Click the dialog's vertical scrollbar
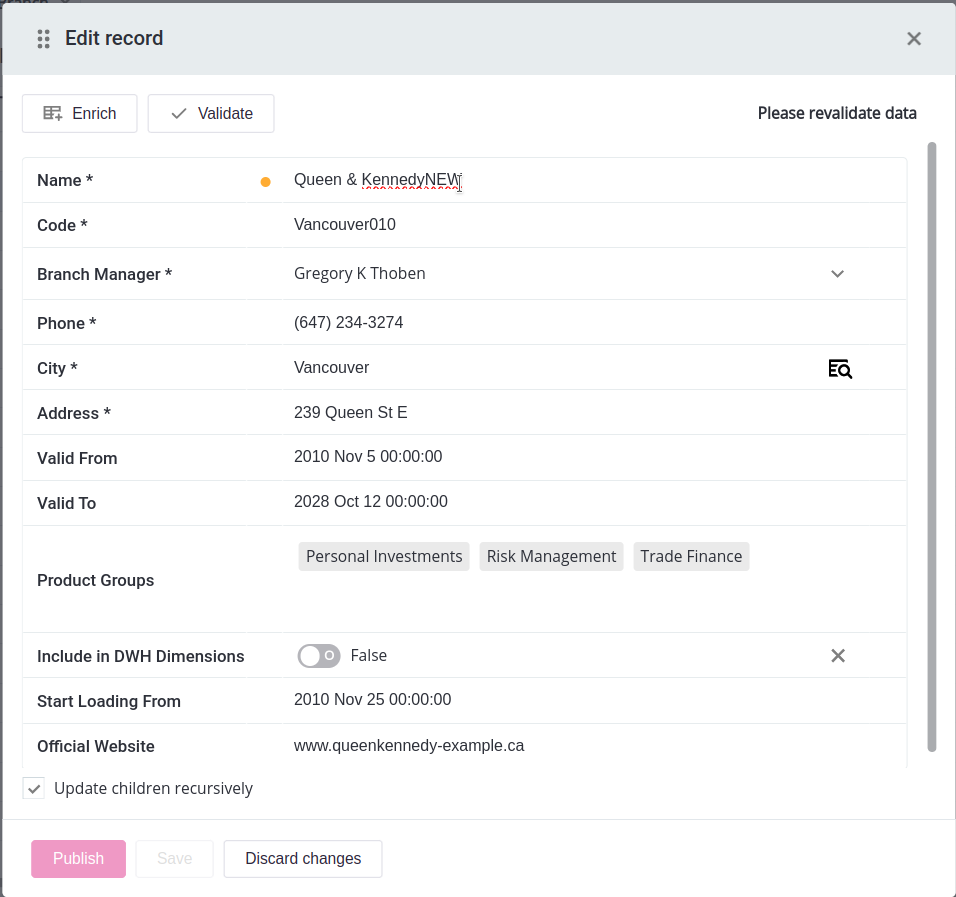 [x=932, y=445]
